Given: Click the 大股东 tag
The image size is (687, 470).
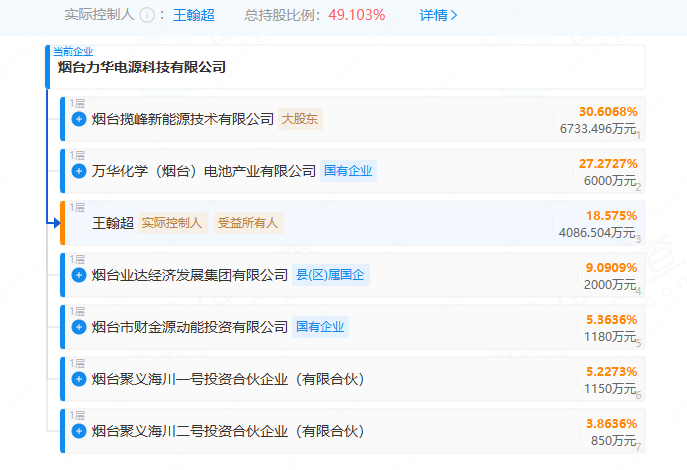Looking at the screenshot, I should tap(300, 119).
